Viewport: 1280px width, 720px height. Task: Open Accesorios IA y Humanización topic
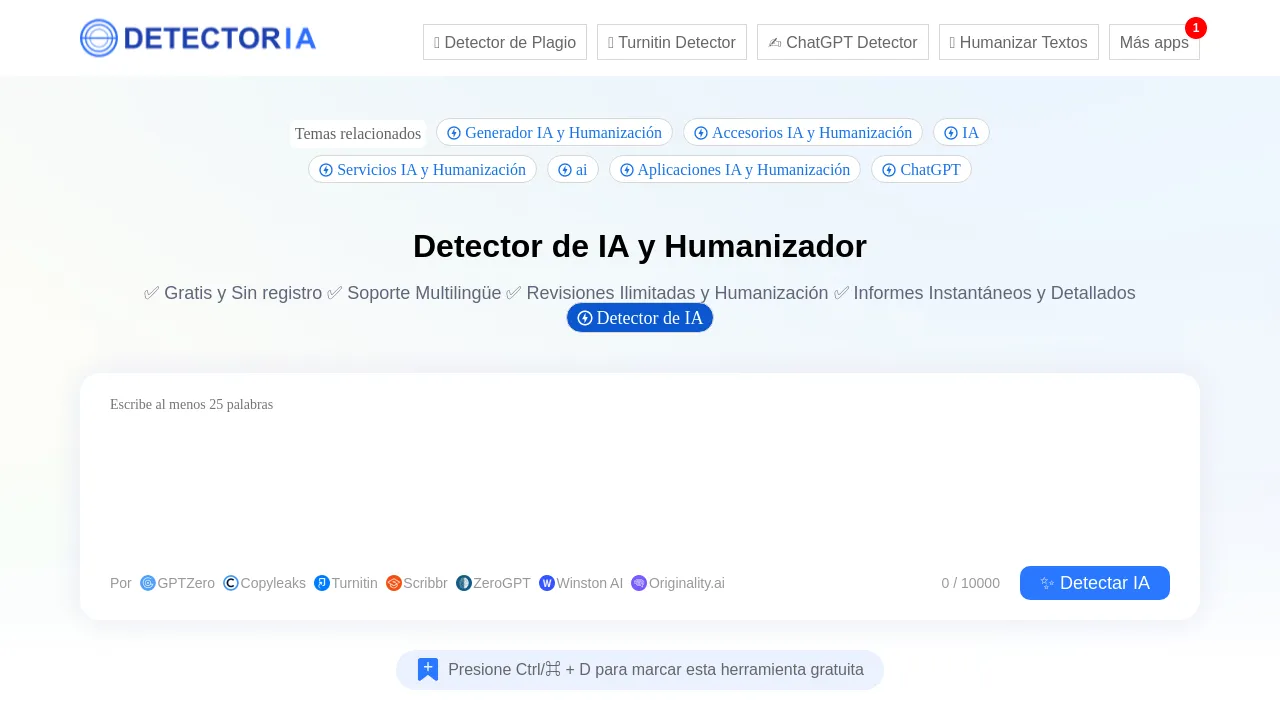pos(803,132)
